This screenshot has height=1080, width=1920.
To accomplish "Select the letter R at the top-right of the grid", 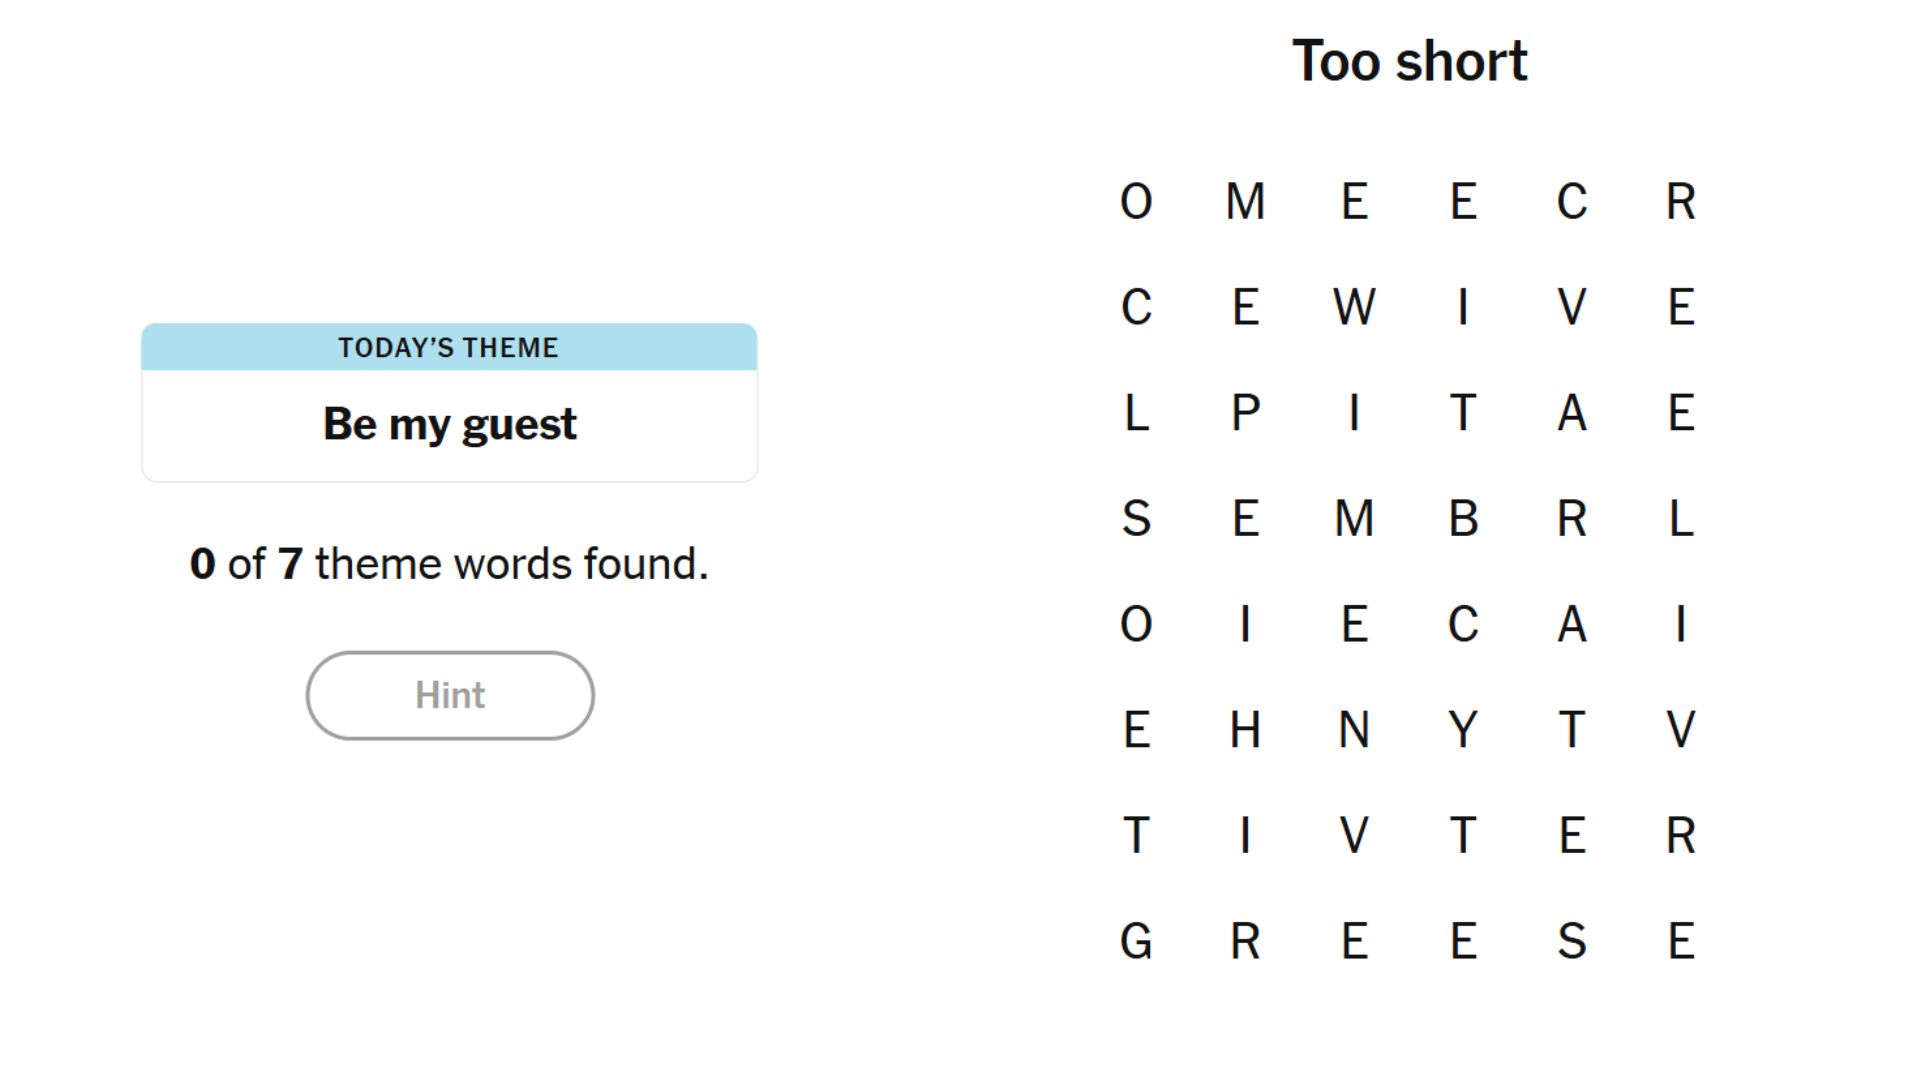I will pos(1682,203).
